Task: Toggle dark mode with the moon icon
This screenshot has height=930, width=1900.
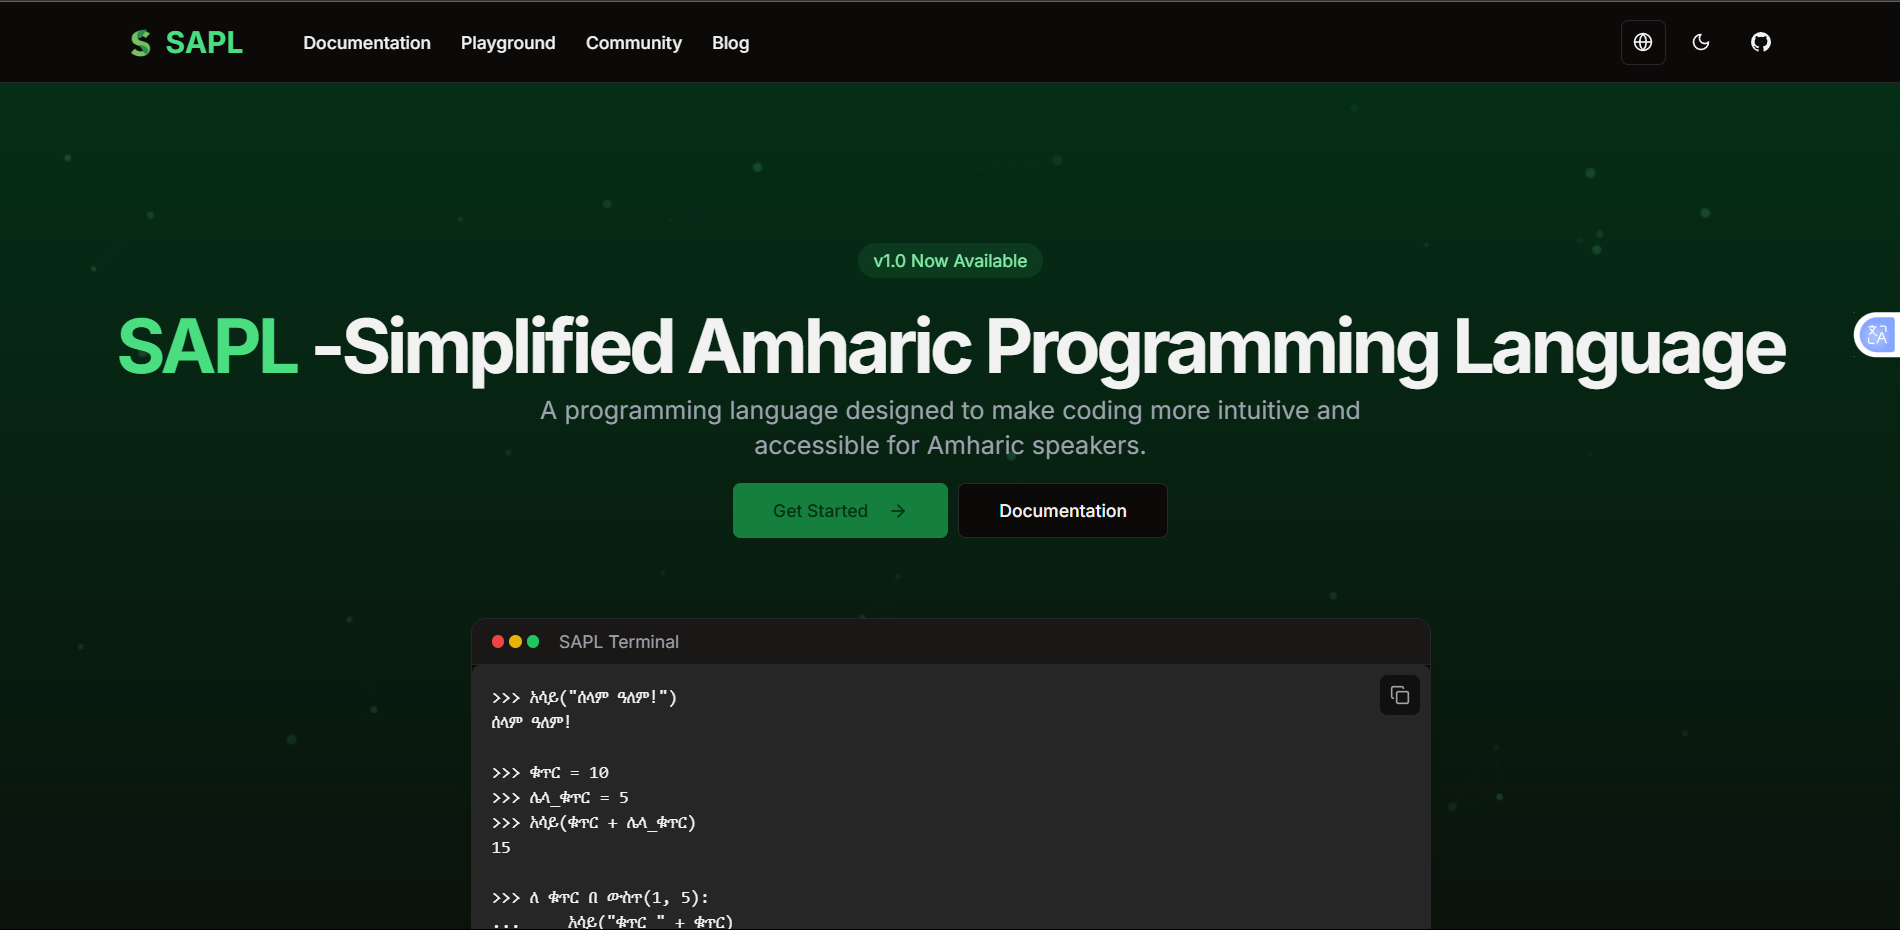Action: (x=1701, y=42)
